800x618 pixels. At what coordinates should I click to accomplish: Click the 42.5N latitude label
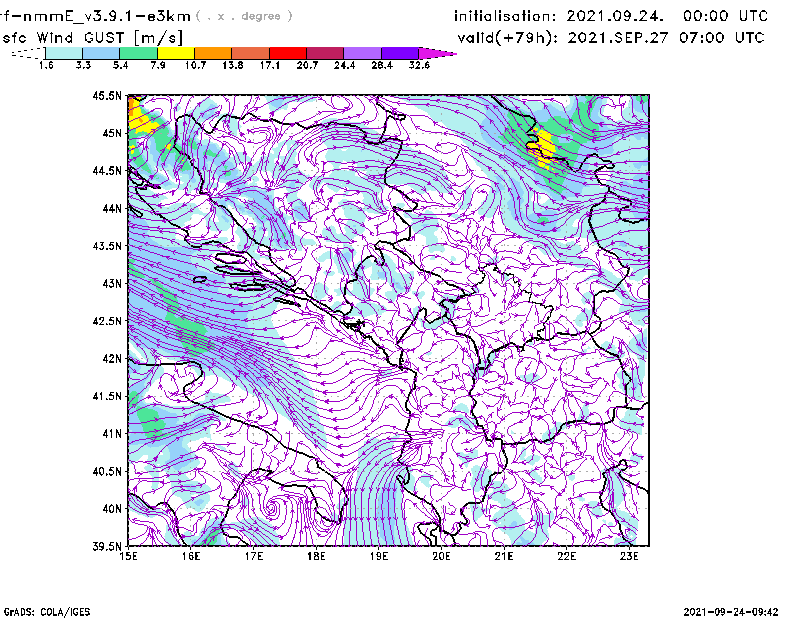[x=107, y=321]
